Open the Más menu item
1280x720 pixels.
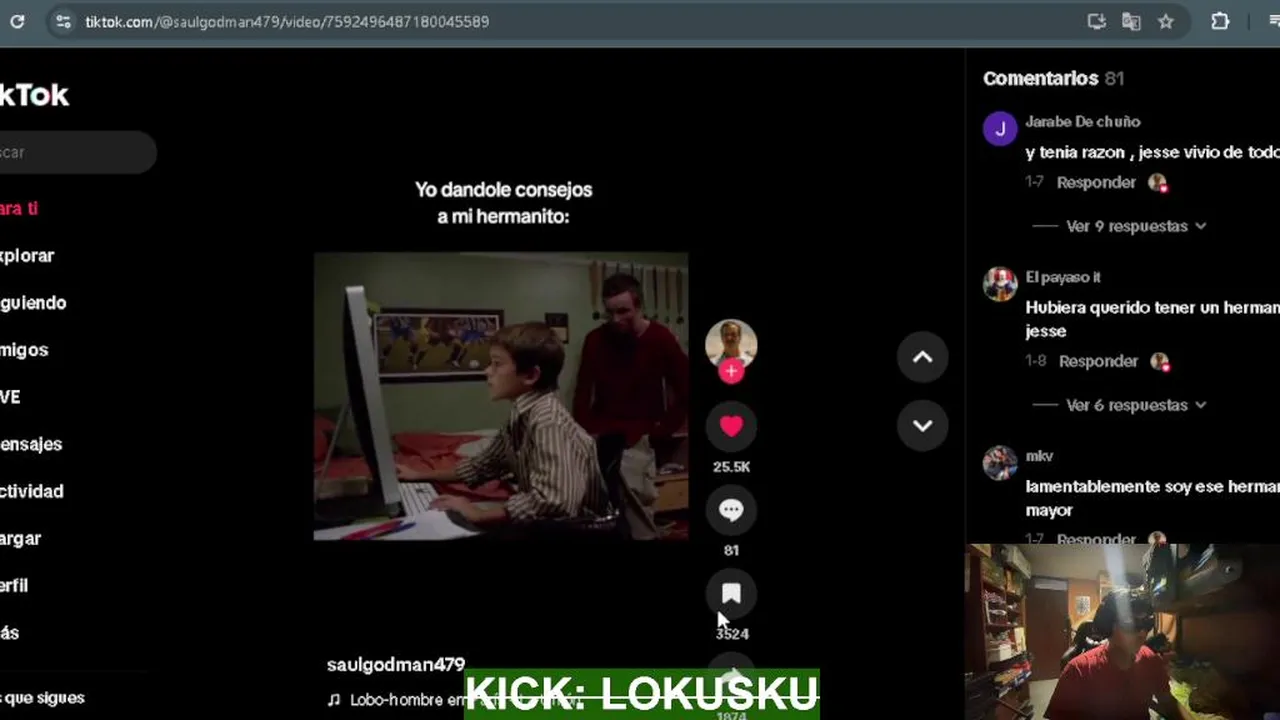click(x=10, y=632)
